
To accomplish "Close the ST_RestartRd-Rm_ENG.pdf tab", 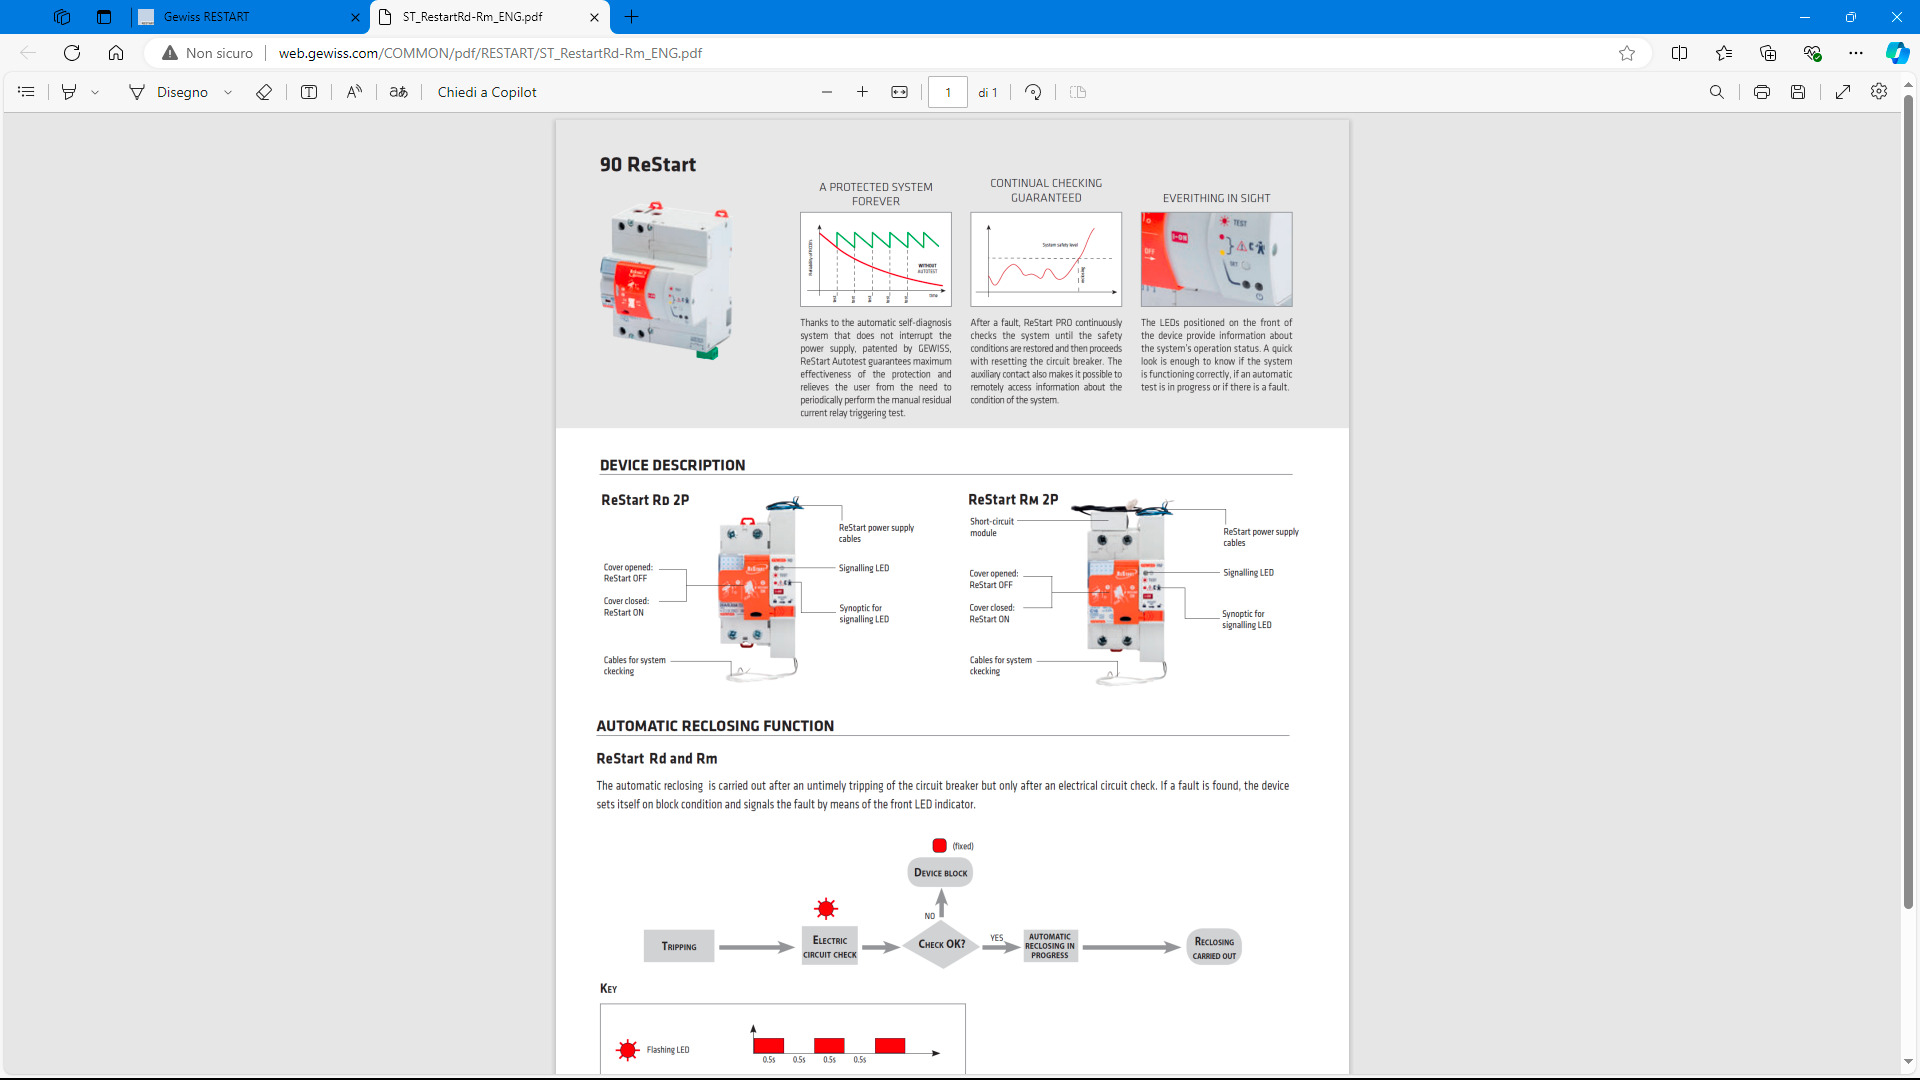I will [x=594, y=17].
